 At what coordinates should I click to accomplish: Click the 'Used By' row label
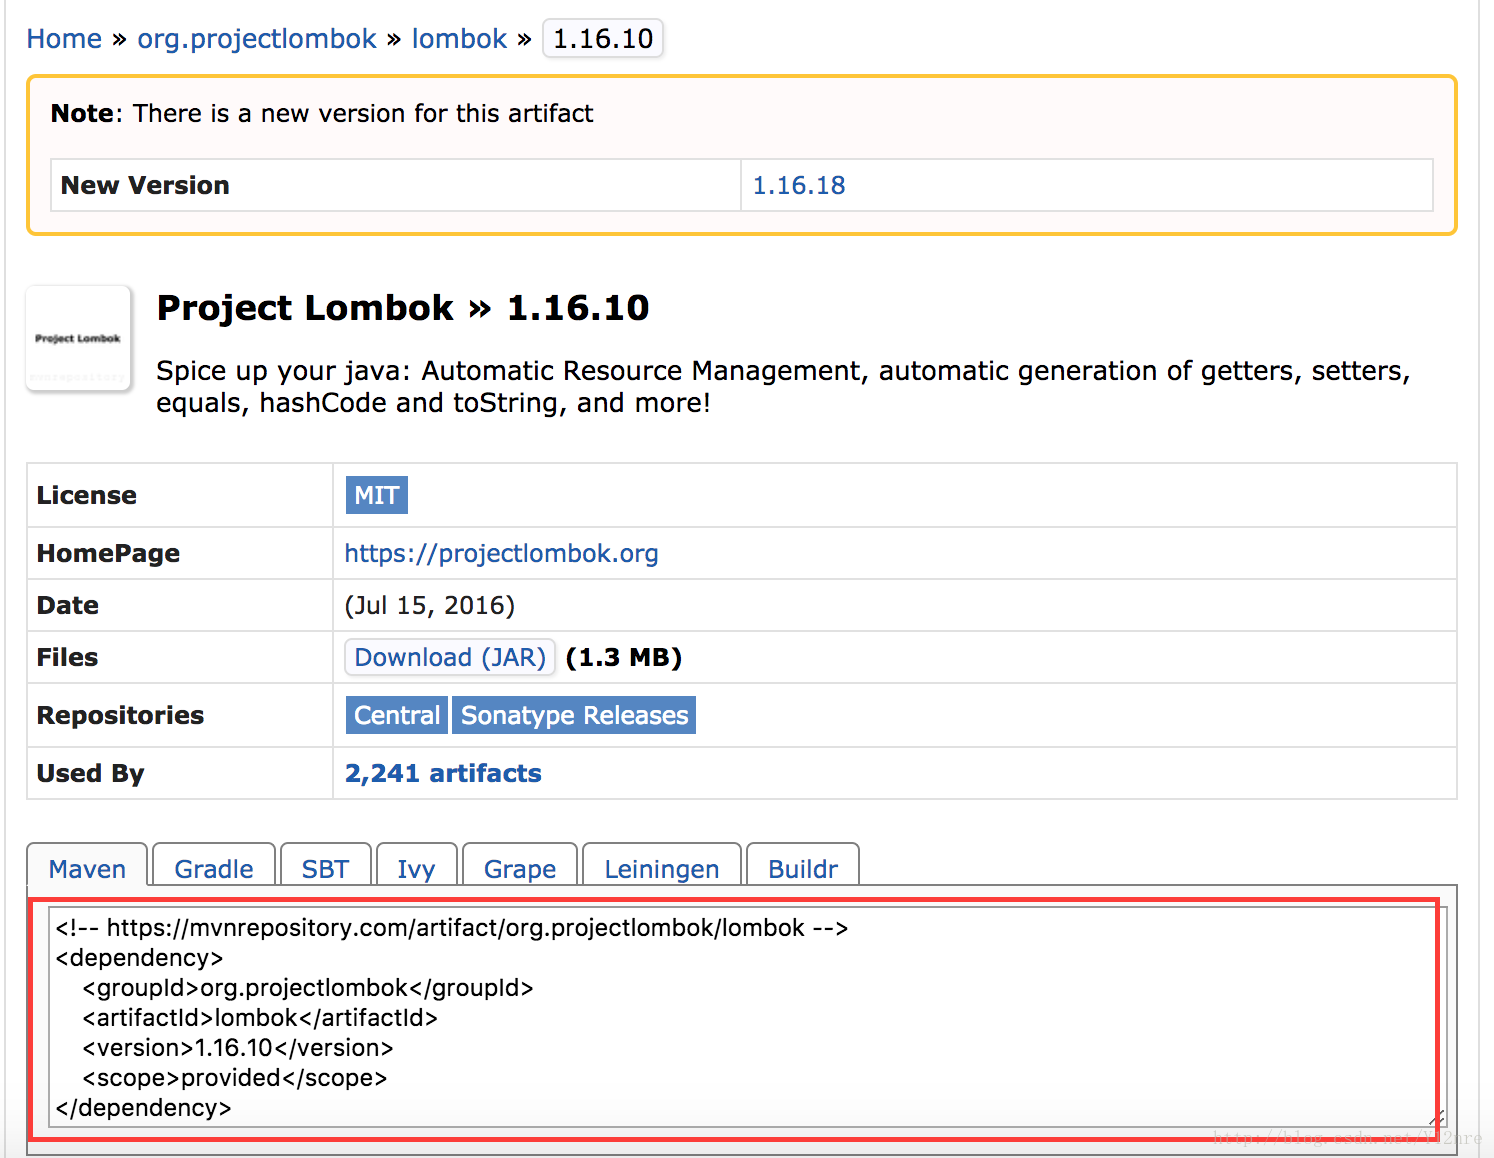click(91, 773)
